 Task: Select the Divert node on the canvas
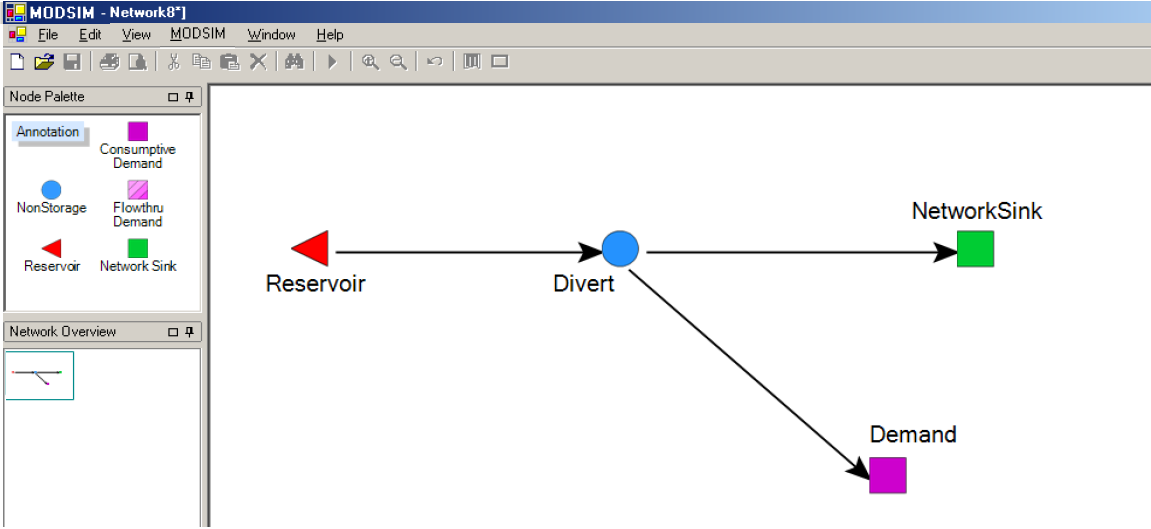tap(620, 248)
